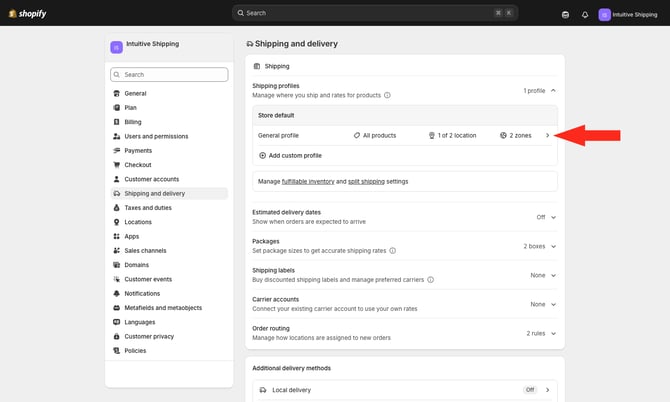Open Checkout settings page
Image resolution: width=670 pixels, height=402 pixels.
point(169,165)
